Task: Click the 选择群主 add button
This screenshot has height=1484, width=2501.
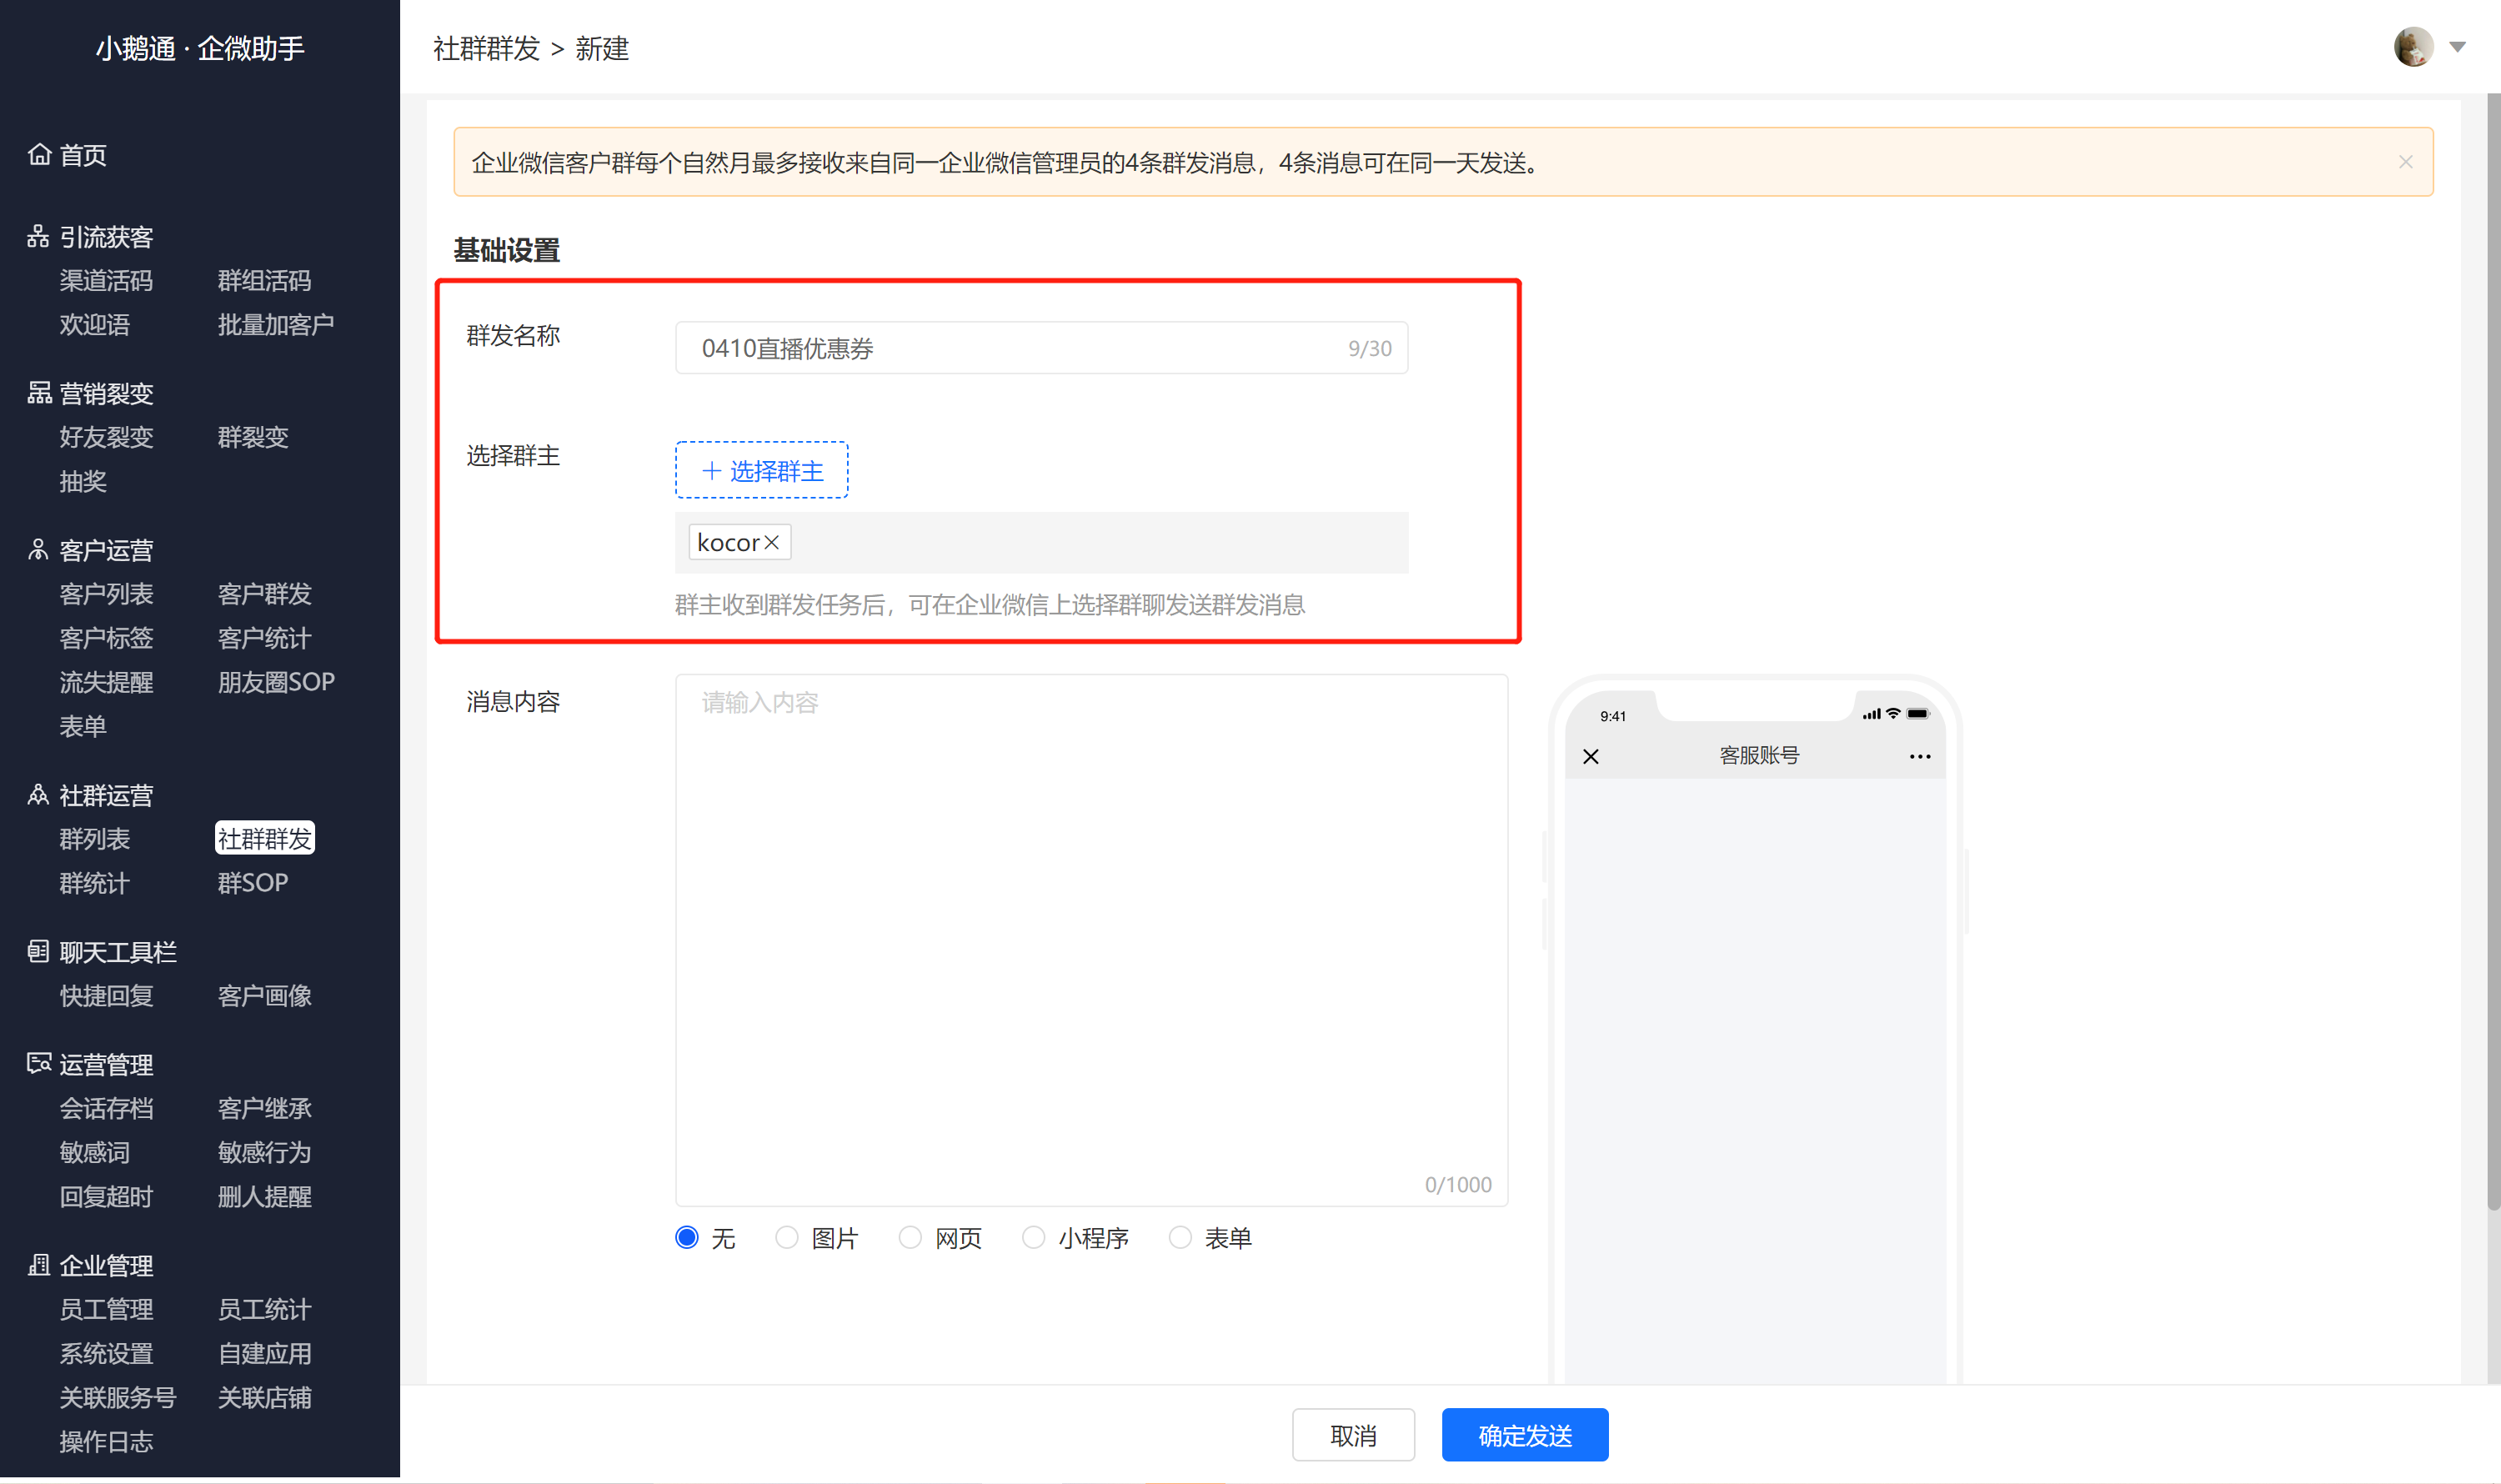Action: point(761,470)
